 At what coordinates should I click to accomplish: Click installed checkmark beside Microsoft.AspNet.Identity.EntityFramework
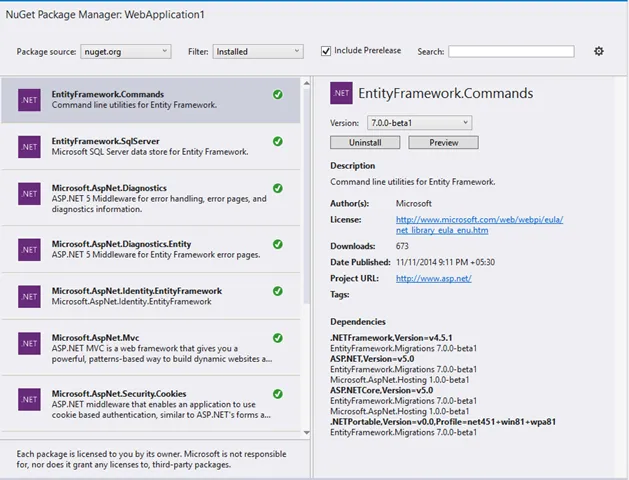point(277,290)
